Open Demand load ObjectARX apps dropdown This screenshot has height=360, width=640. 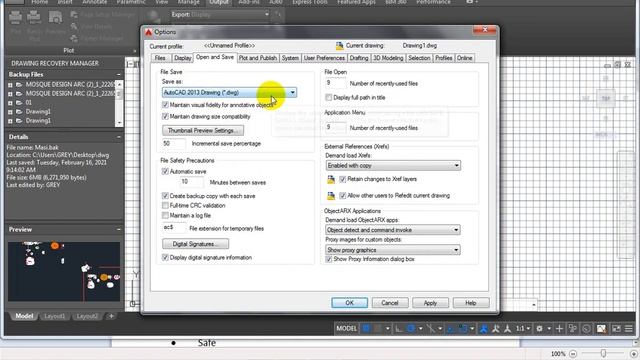coord(393,230)
